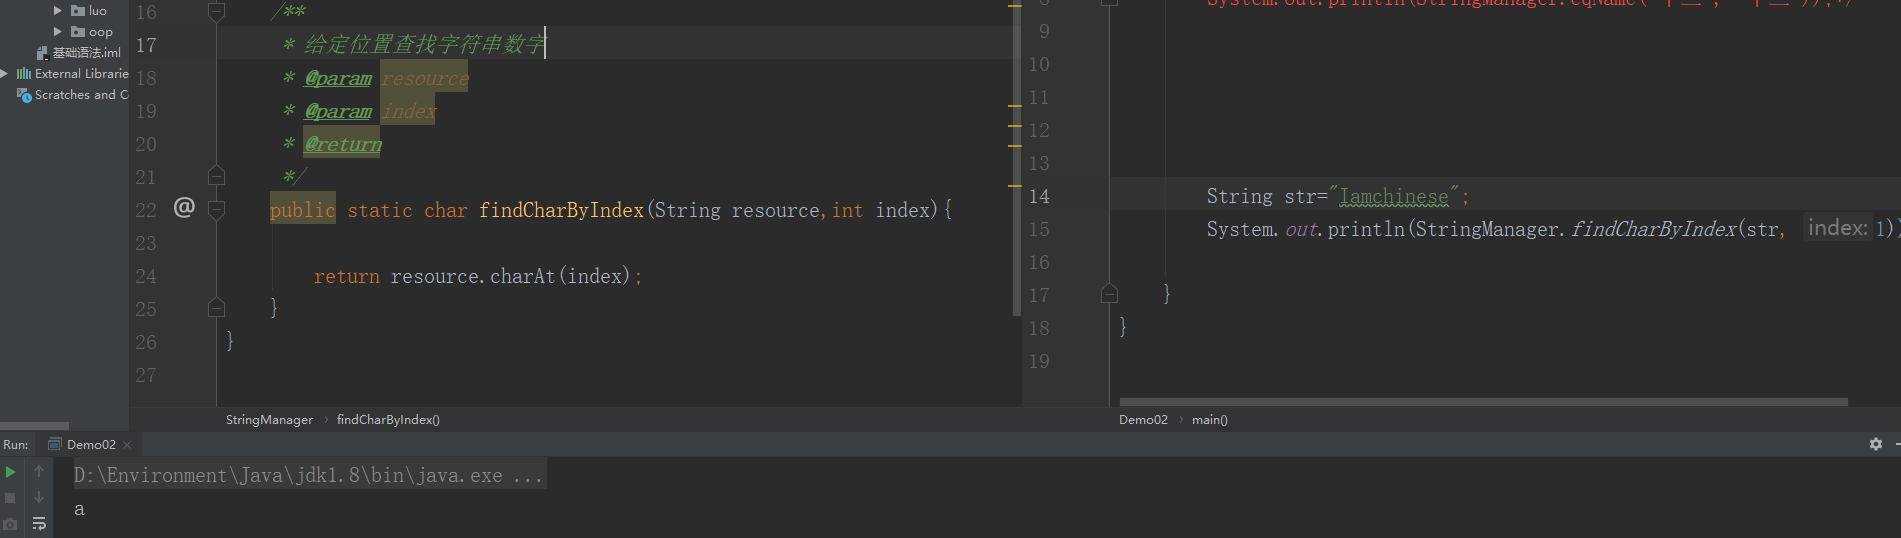Close the Demo02 run tab
Viewport: 1901px width, 538px height.
click(x=127, y=445)
